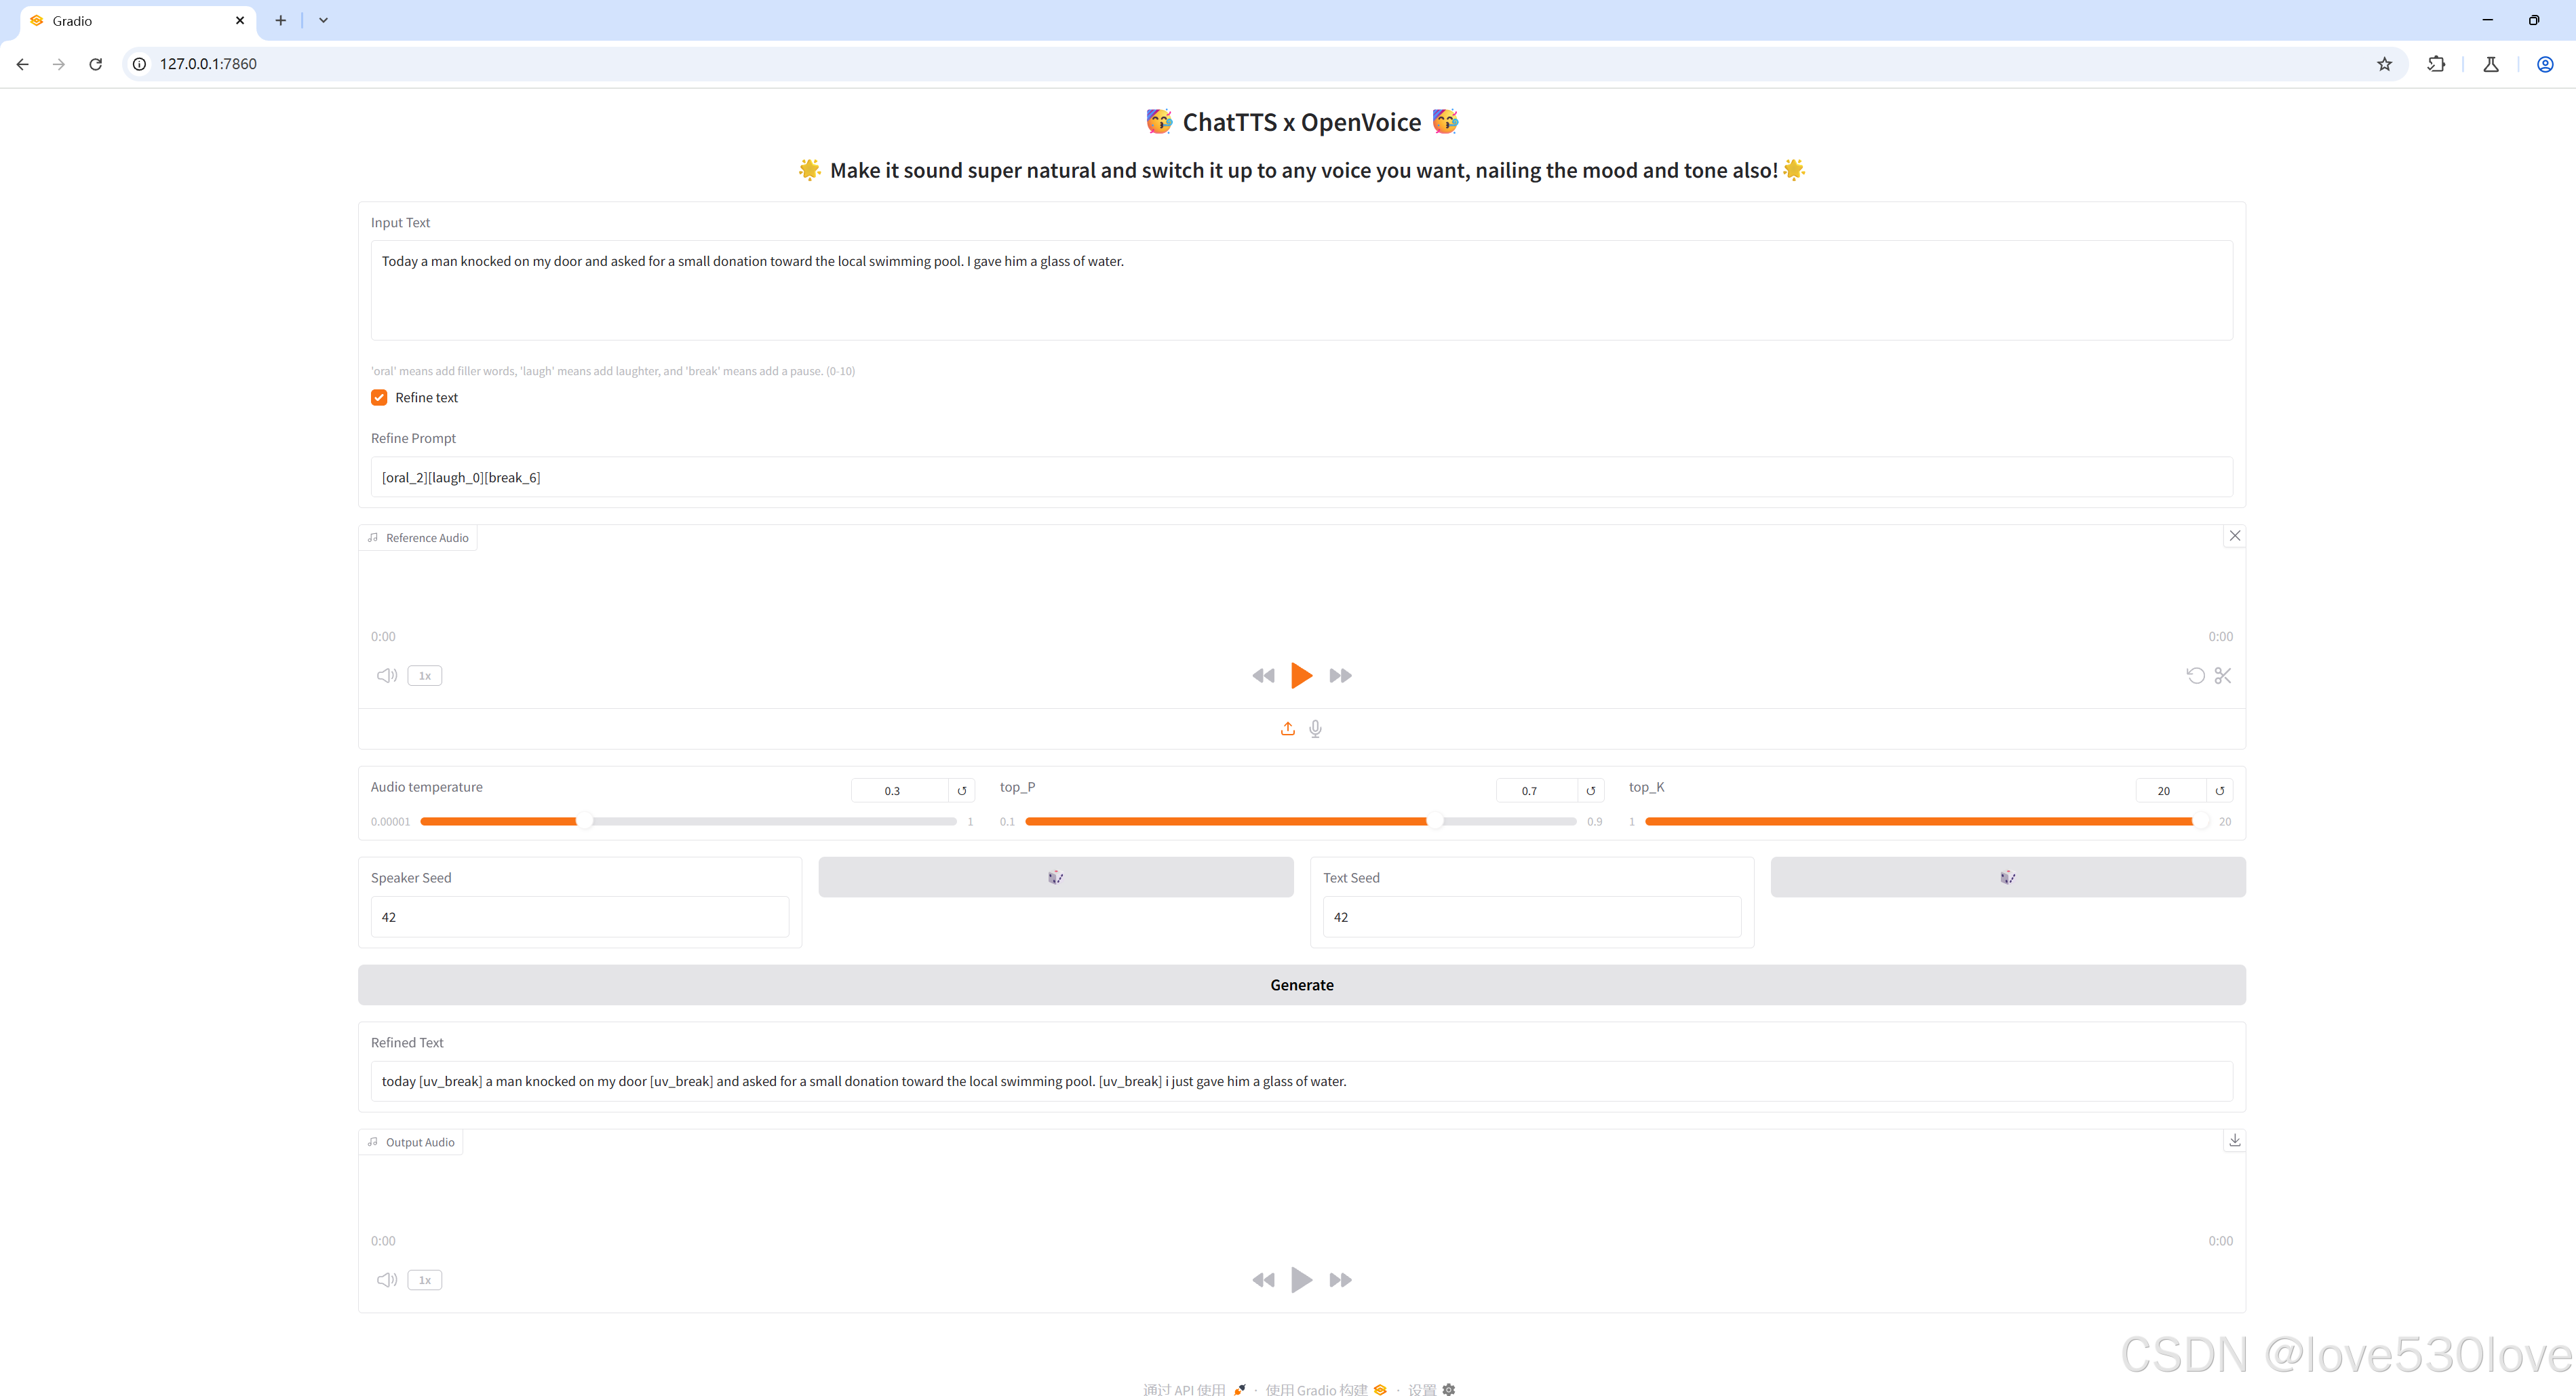Trim Reference Audio with the scissors icon
The image size is (2576, 1396).
point(2224,675)
